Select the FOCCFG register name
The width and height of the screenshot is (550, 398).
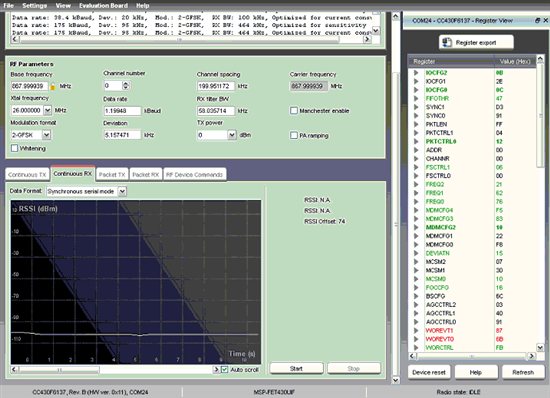[437, 288]
